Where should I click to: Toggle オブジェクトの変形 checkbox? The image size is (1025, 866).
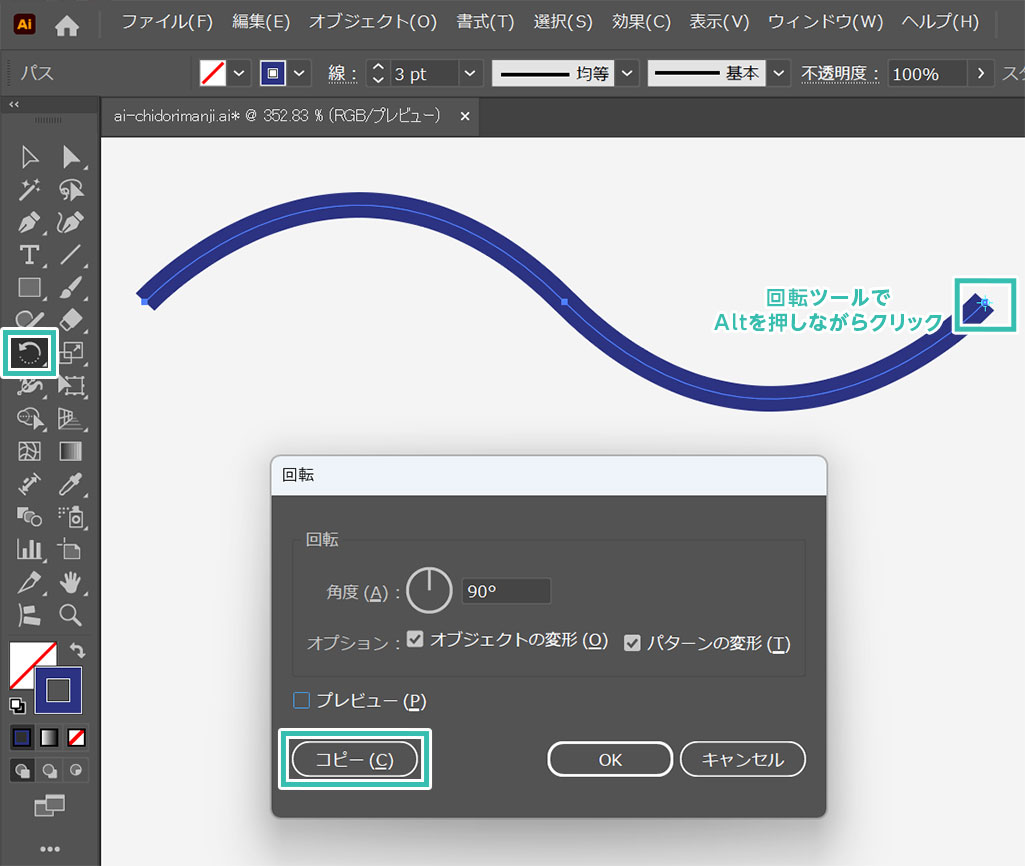415,639
